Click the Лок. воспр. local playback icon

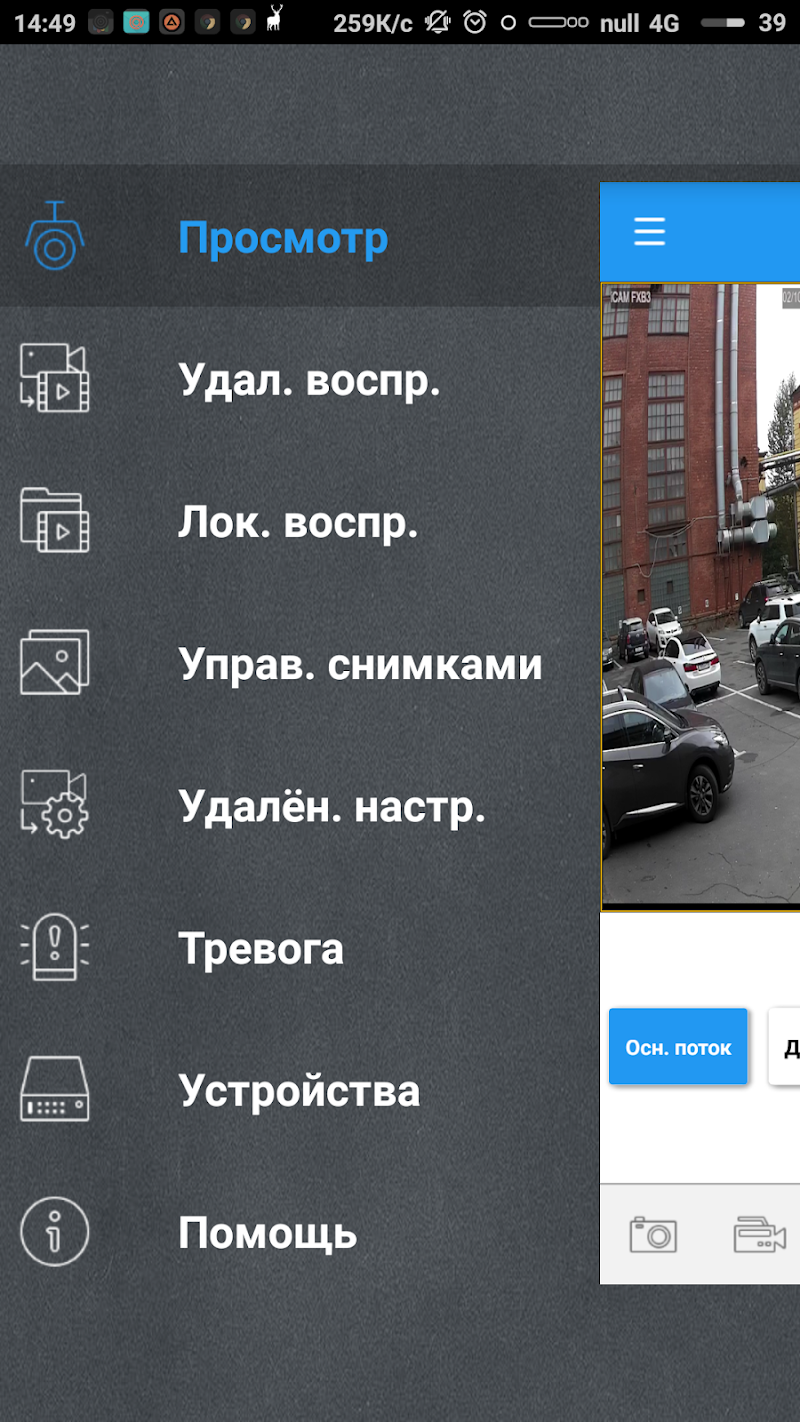pyautogui.click(x=55, y=521)
